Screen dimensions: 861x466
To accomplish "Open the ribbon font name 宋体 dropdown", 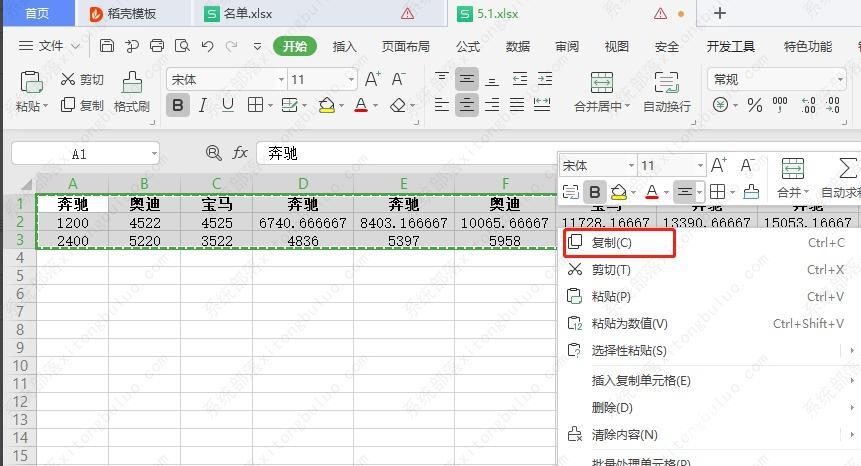I will (x=281, y=80).
